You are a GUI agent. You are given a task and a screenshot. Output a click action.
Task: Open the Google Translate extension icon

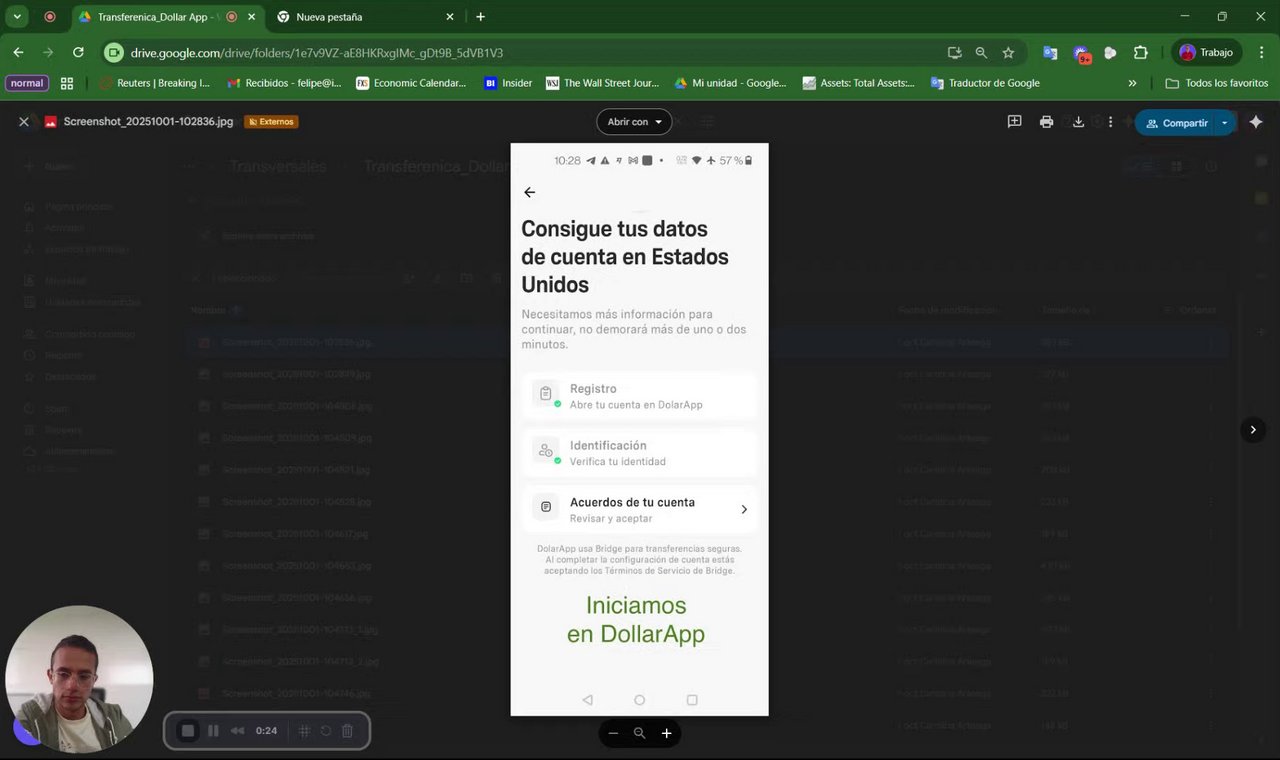tap(1050, 53)
